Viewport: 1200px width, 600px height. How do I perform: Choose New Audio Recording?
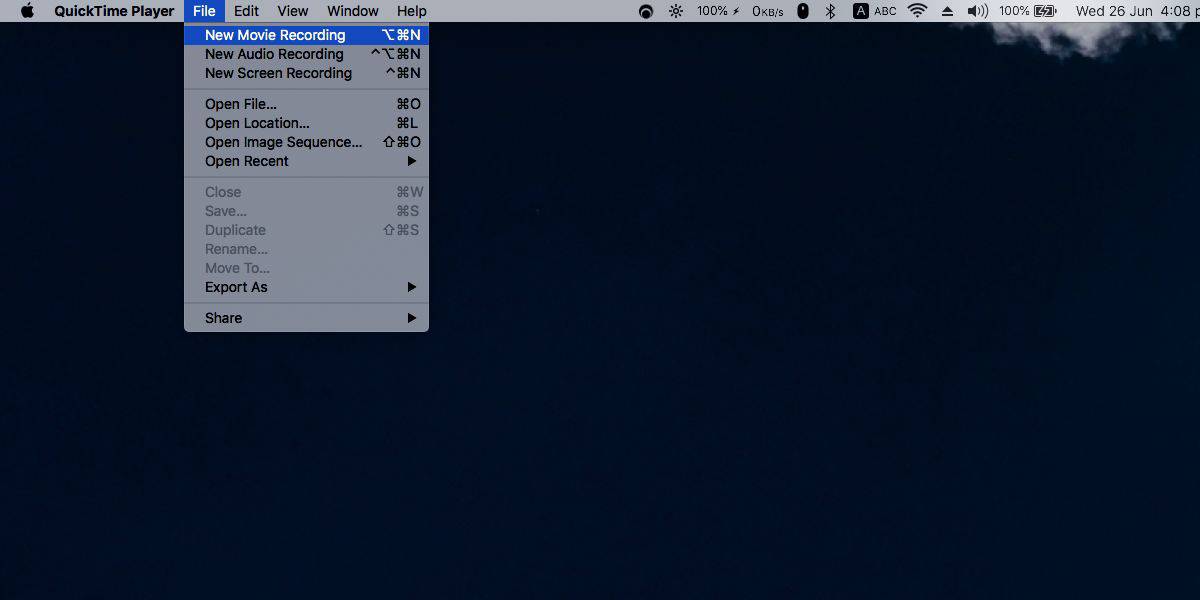click(x=306, y=54)
